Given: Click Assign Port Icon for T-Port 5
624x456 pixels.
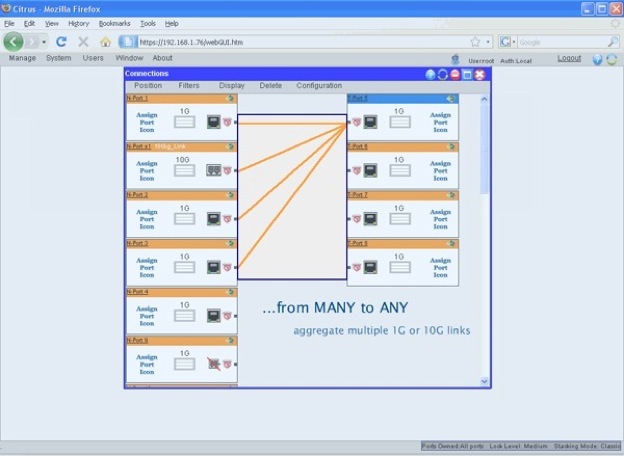Looking at the screenshot, I should coord(440,122).
